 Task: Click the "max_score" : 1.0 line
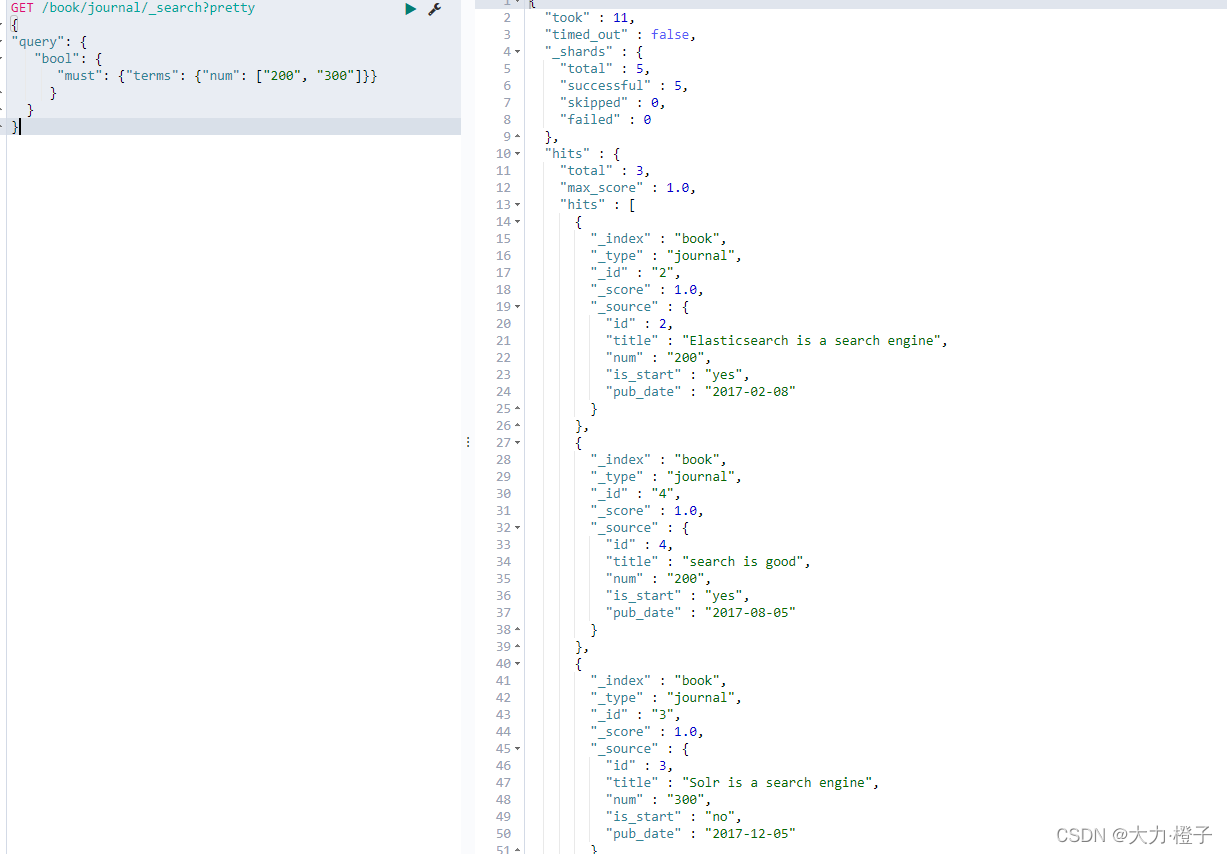point(628,188)
